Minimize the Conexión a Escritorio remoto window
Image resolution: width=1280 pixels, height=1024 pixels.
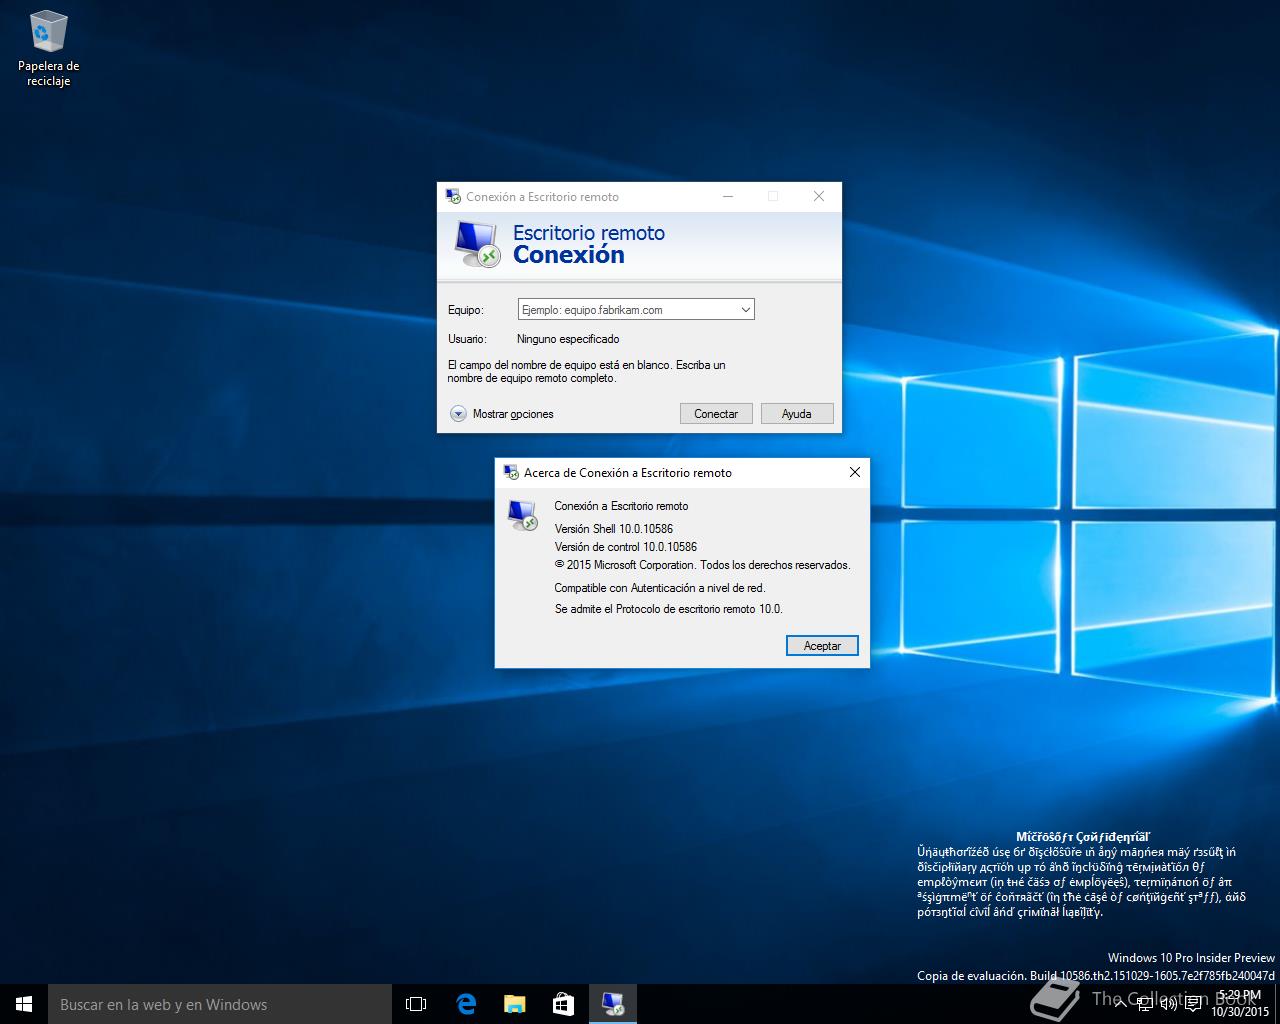(728, 196)
